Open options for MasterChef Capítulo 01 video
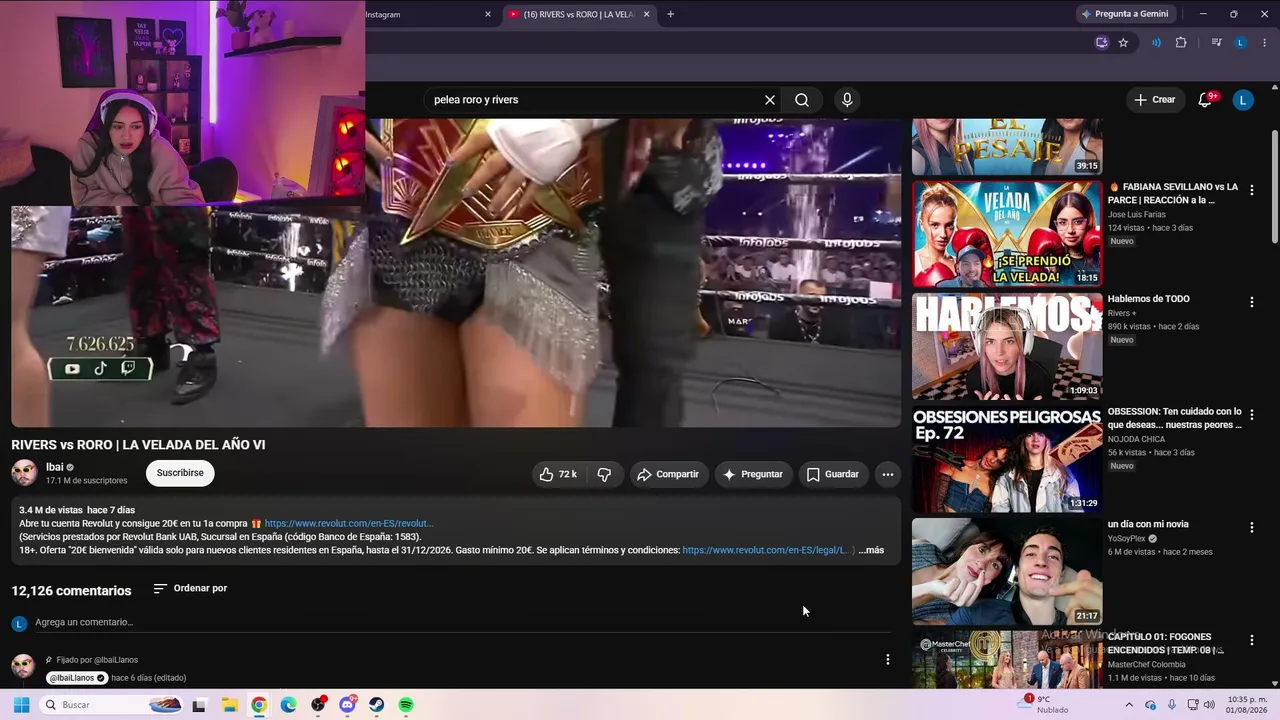Screen dimensions: 1280x720 pyautogui.click(x=1251, y=640)
